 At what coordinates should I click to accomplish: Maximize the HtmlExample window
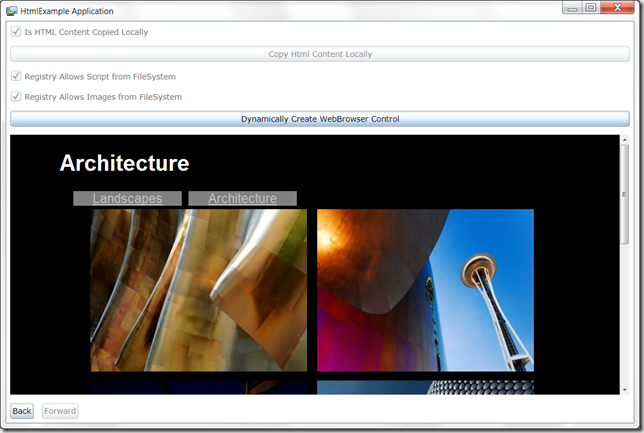(x=591, y=8)
